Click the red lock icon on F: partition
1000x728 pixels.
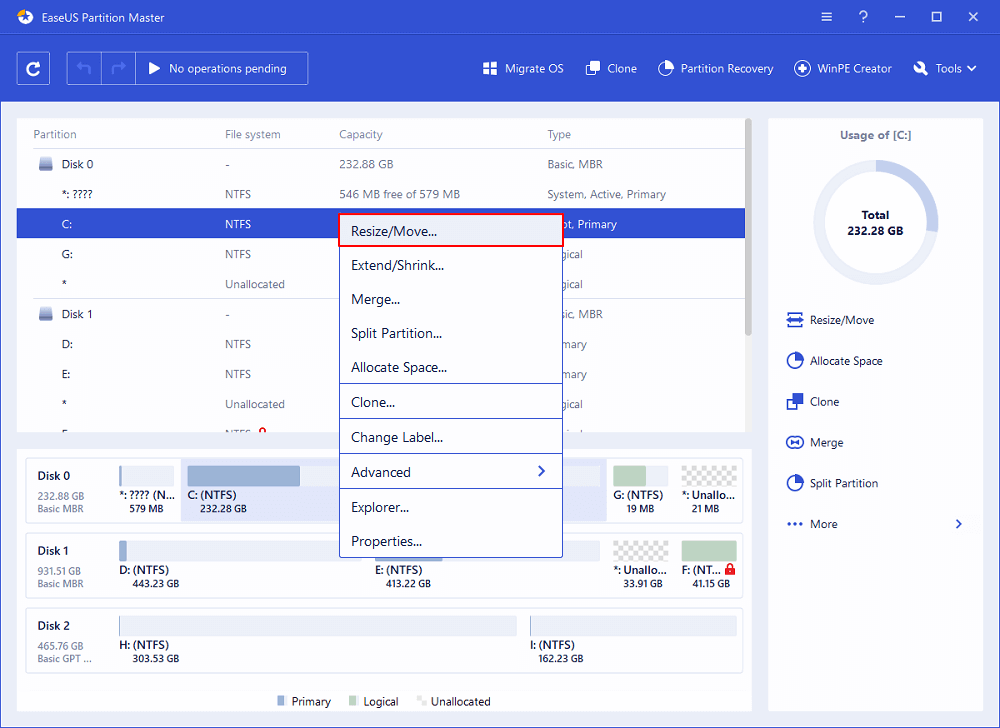[730, 569]
